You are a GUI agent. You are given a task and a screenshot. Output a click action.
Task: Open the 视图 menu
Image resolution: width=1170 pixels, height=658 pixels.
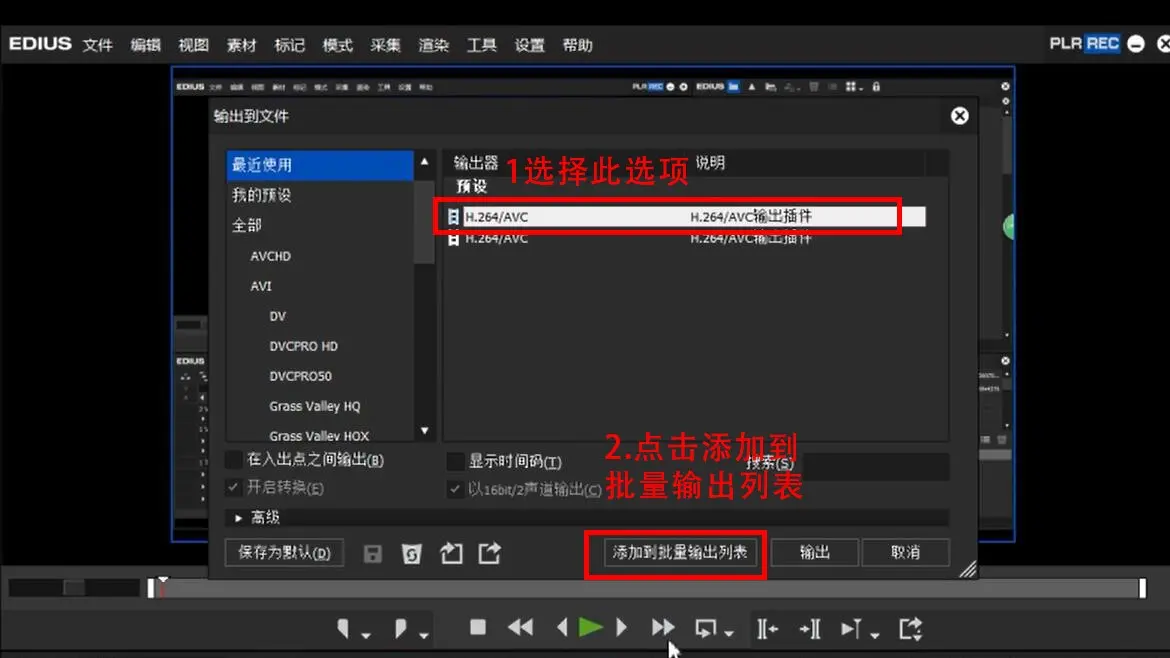tap(193, 46)
